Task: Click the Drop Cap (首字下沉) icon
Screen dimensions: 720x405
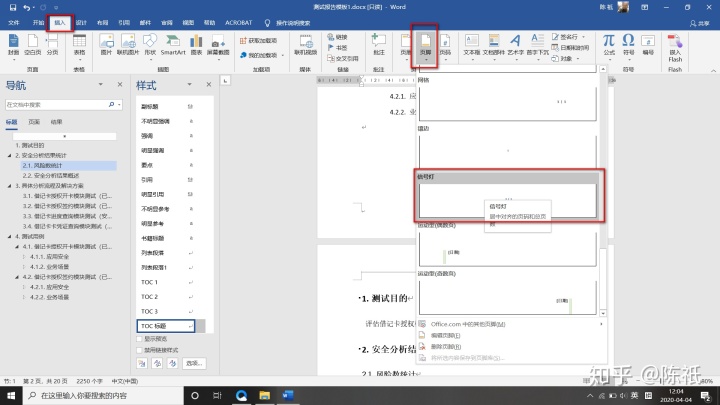Action: [x=537, y=40]
